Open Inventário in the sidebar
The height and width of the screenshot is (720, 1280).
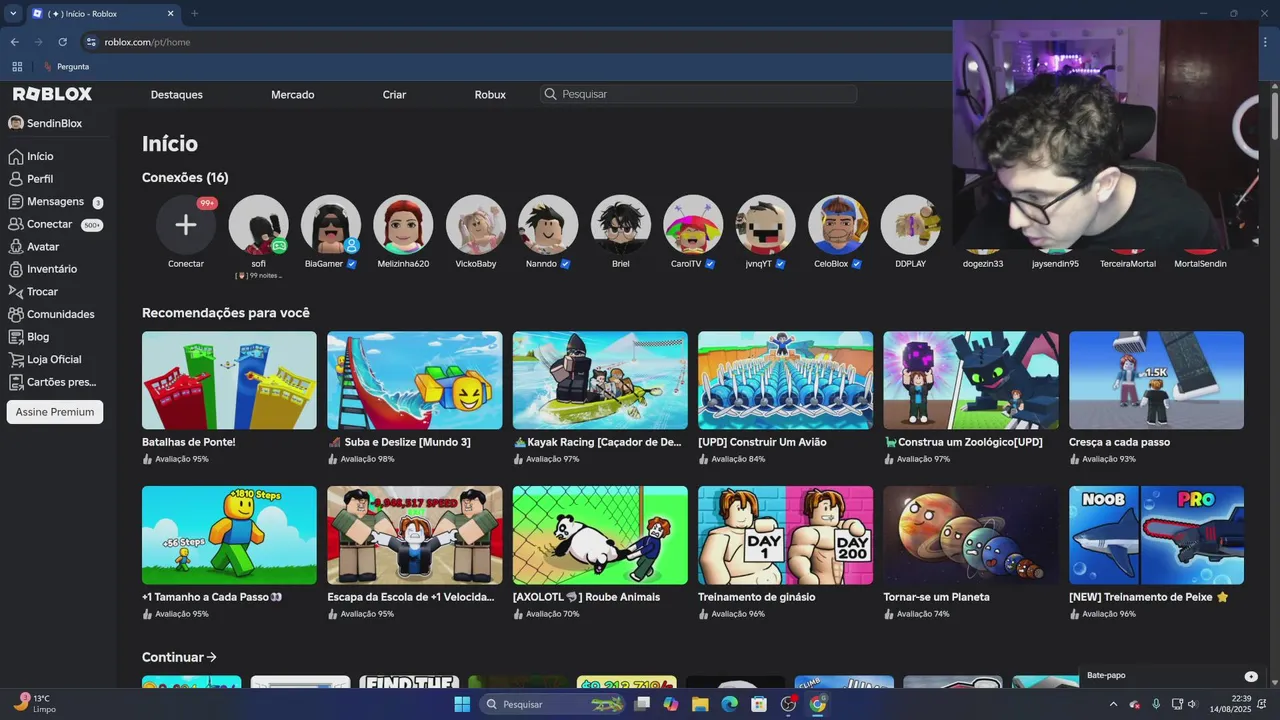(x=42, y=269)
